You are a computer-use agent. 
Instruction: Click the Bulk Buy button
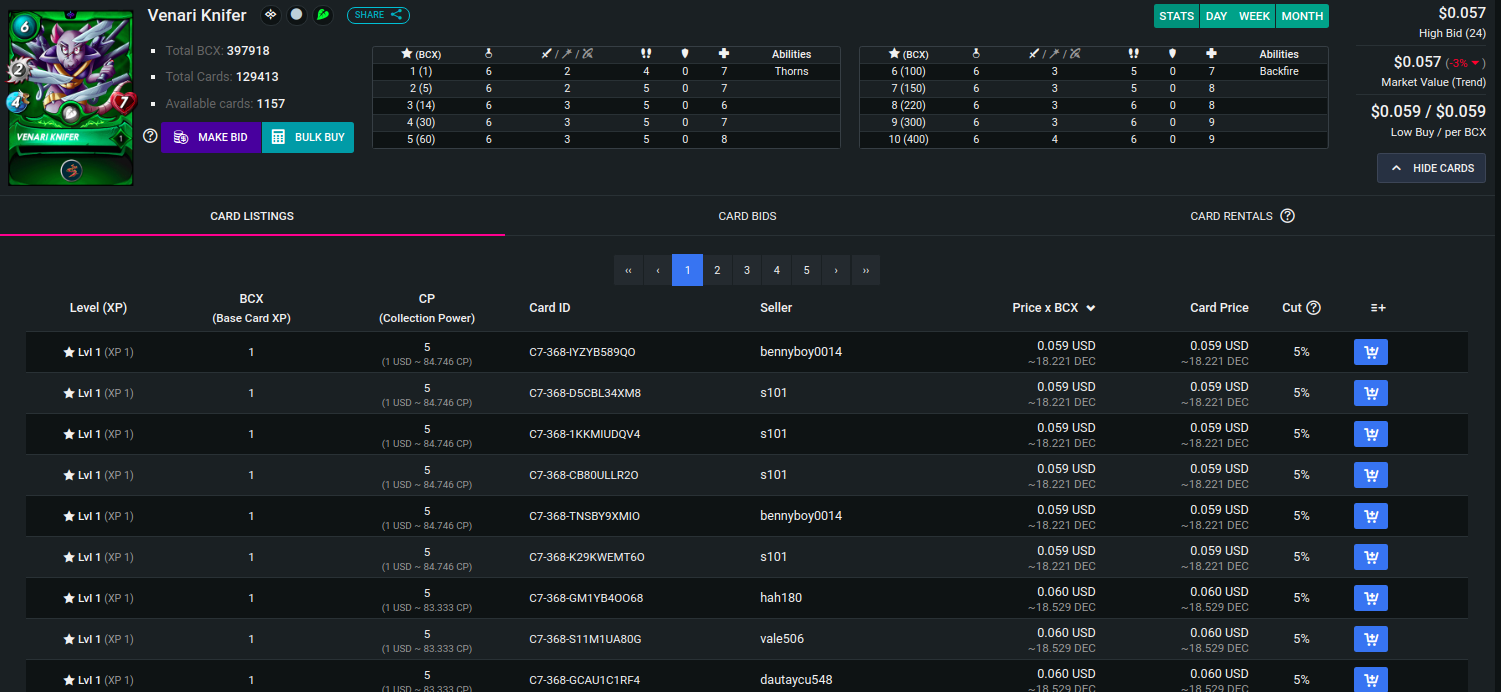click(x=307, y=137)
